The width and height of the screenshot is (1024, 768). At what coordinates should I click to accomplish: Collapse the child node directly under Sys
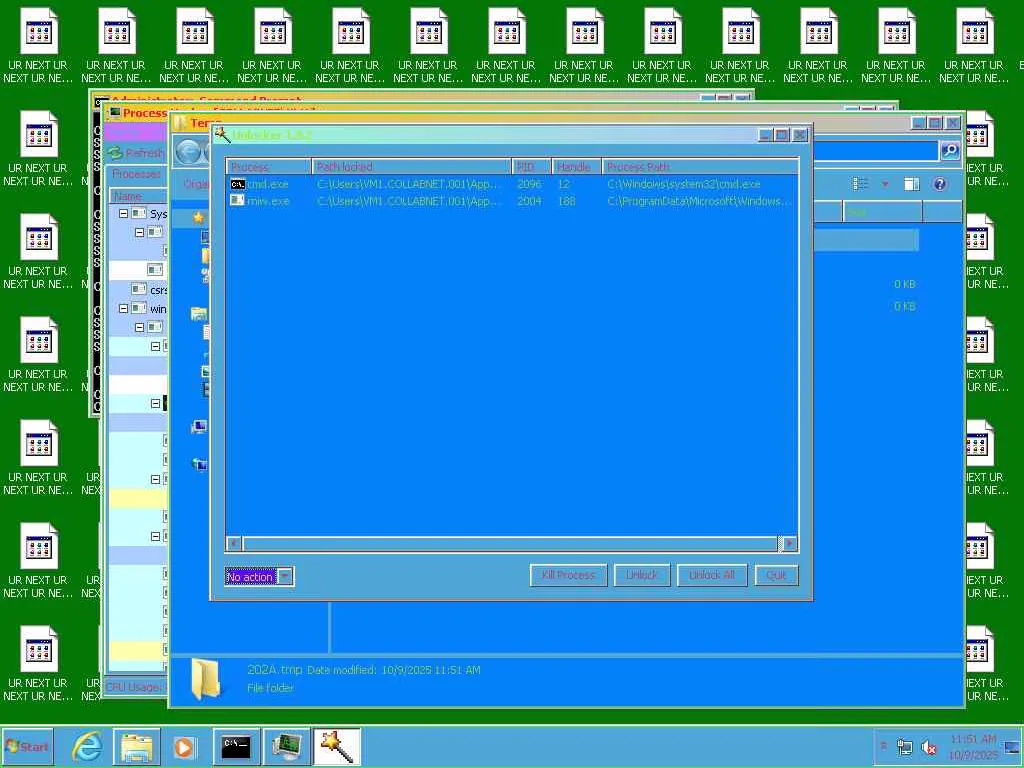click(139, 232)
